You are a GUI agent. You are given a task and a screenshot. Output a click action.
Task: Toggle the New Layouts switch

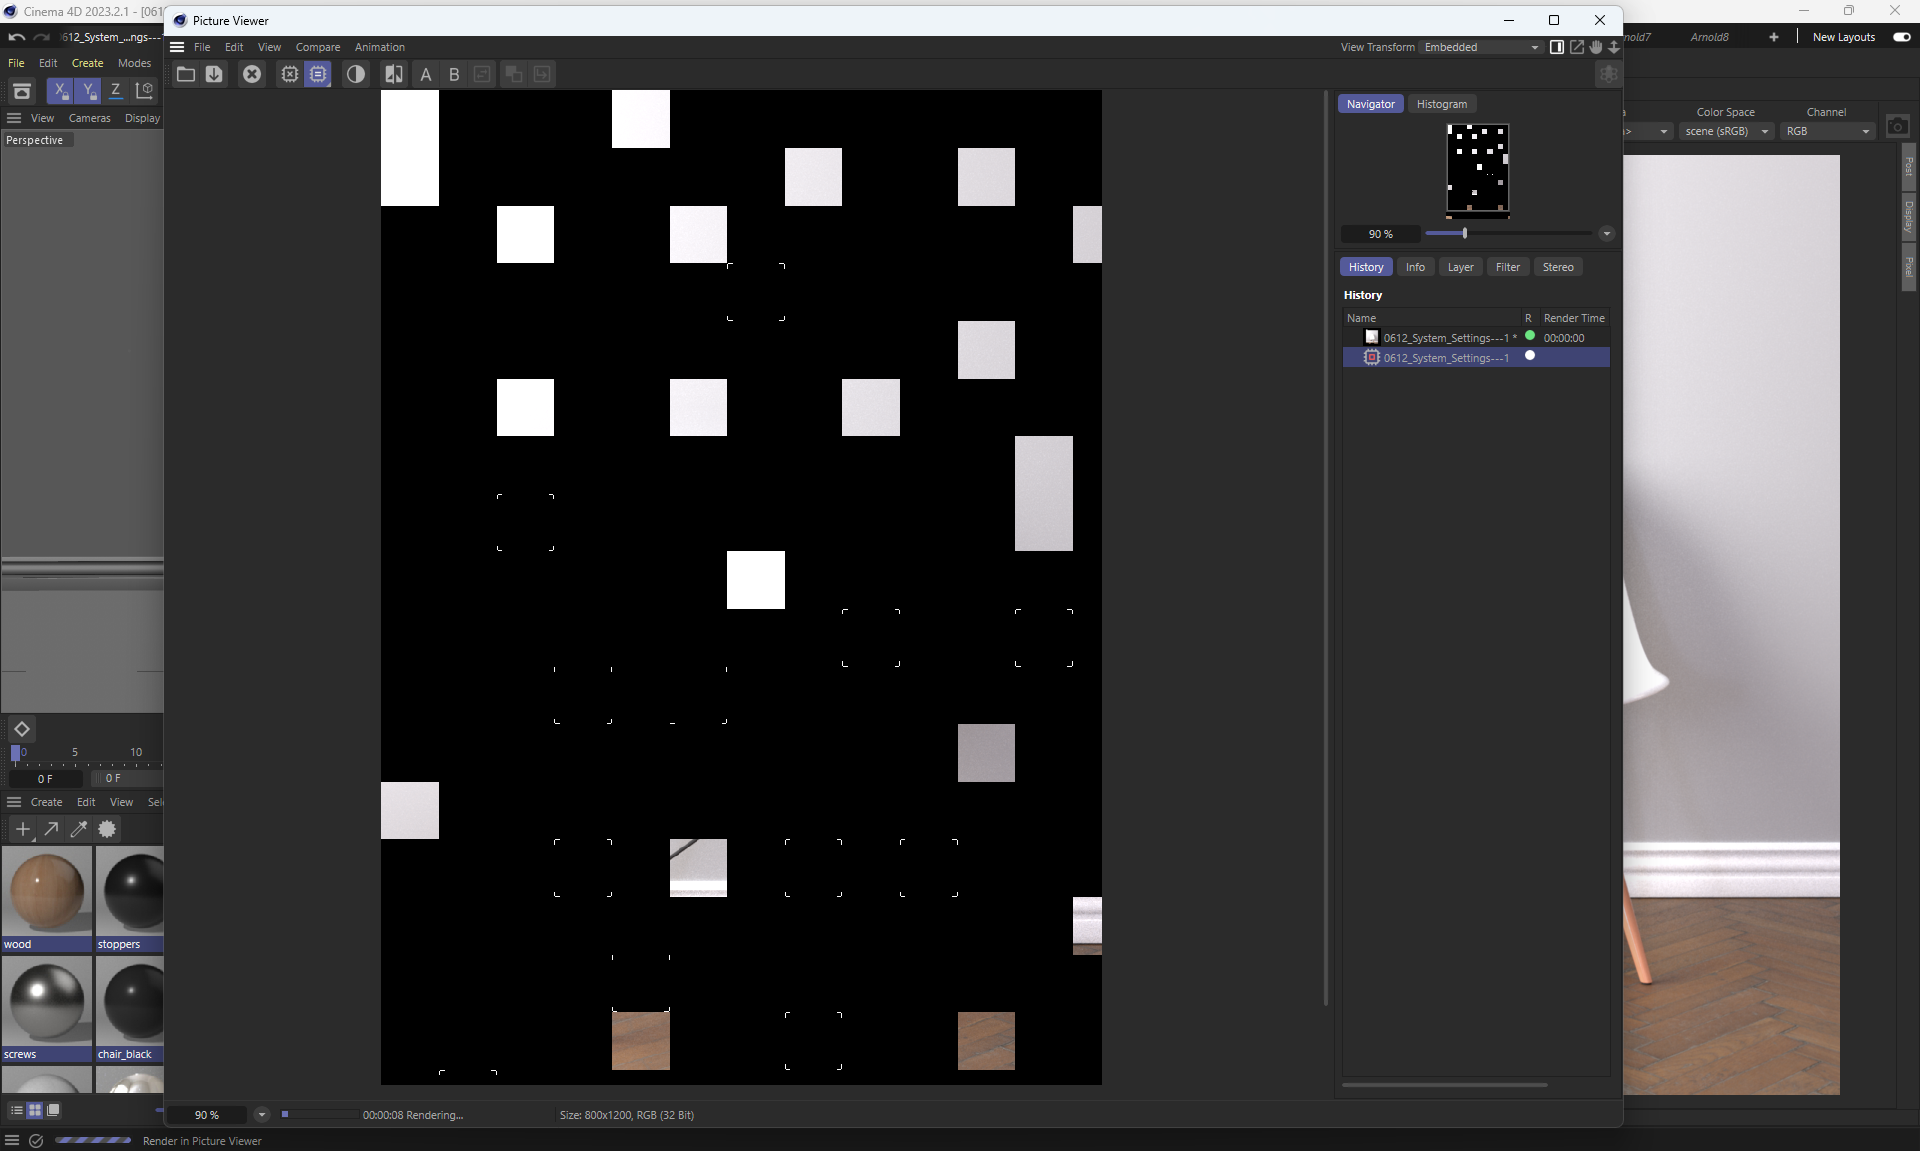pyautogui.click(x=1901, y=37)
